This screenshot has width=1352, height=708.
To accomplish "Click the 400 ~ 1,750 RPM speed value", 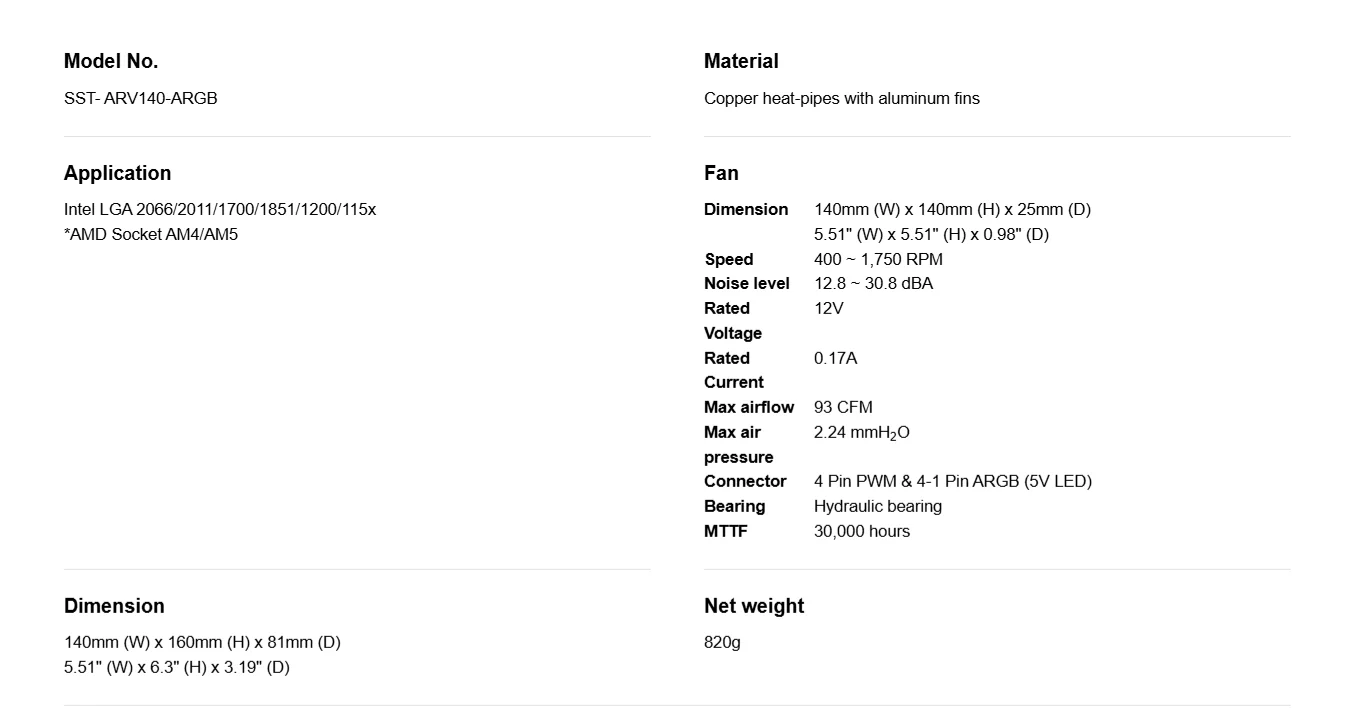I will click(x=878, y=259).
